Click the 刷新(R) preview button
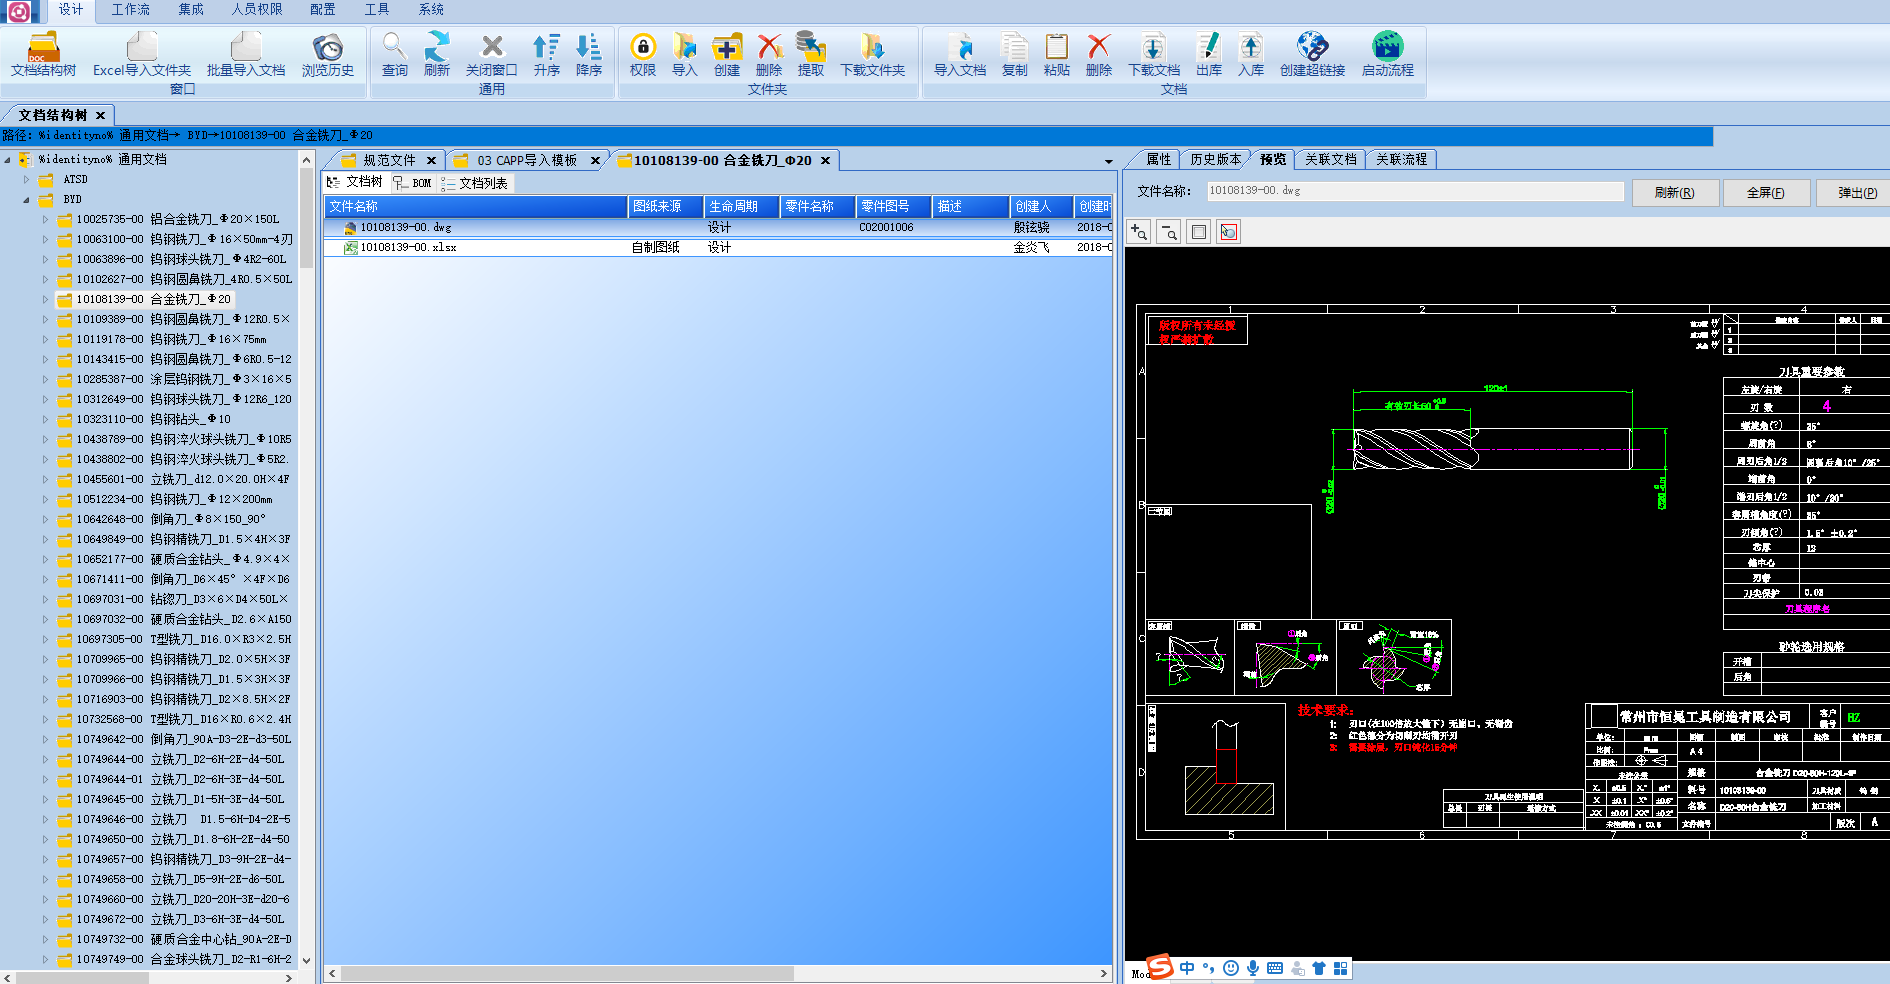 (1675, 193)
